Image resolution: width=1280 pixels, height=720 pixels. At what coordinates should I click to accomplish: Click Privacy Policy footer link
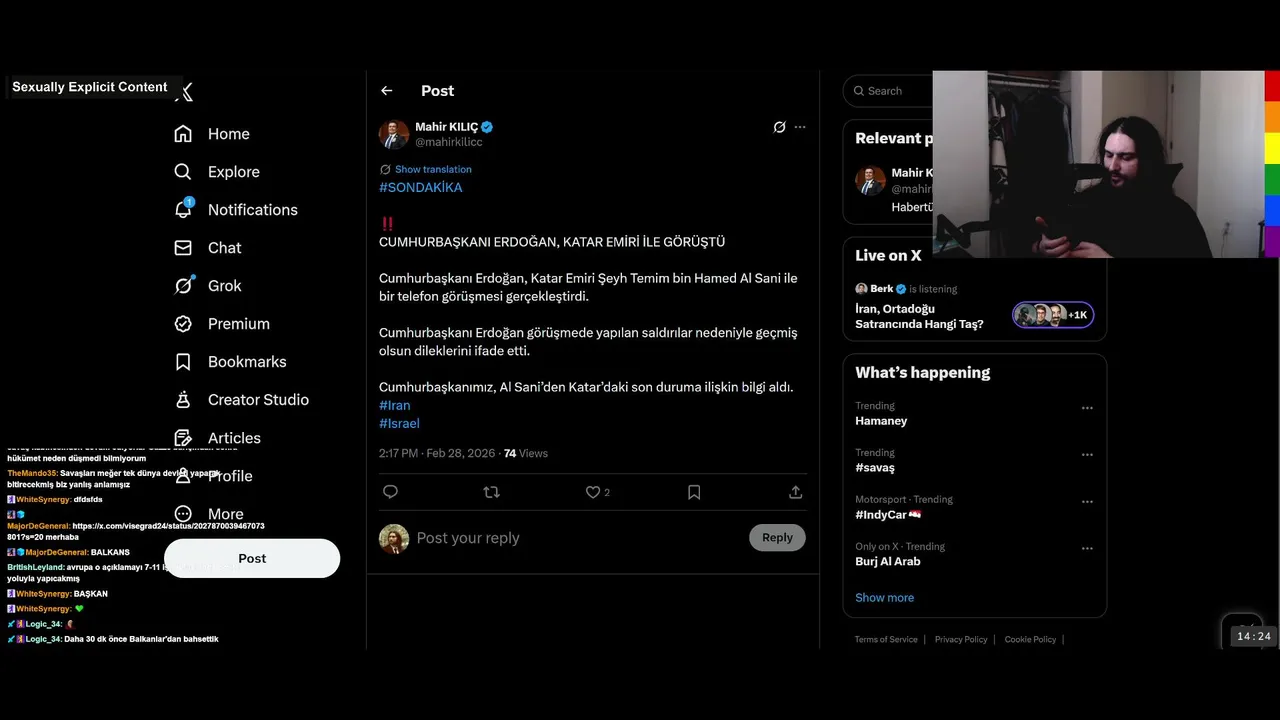pyautogui.click(x=961, y=640)
